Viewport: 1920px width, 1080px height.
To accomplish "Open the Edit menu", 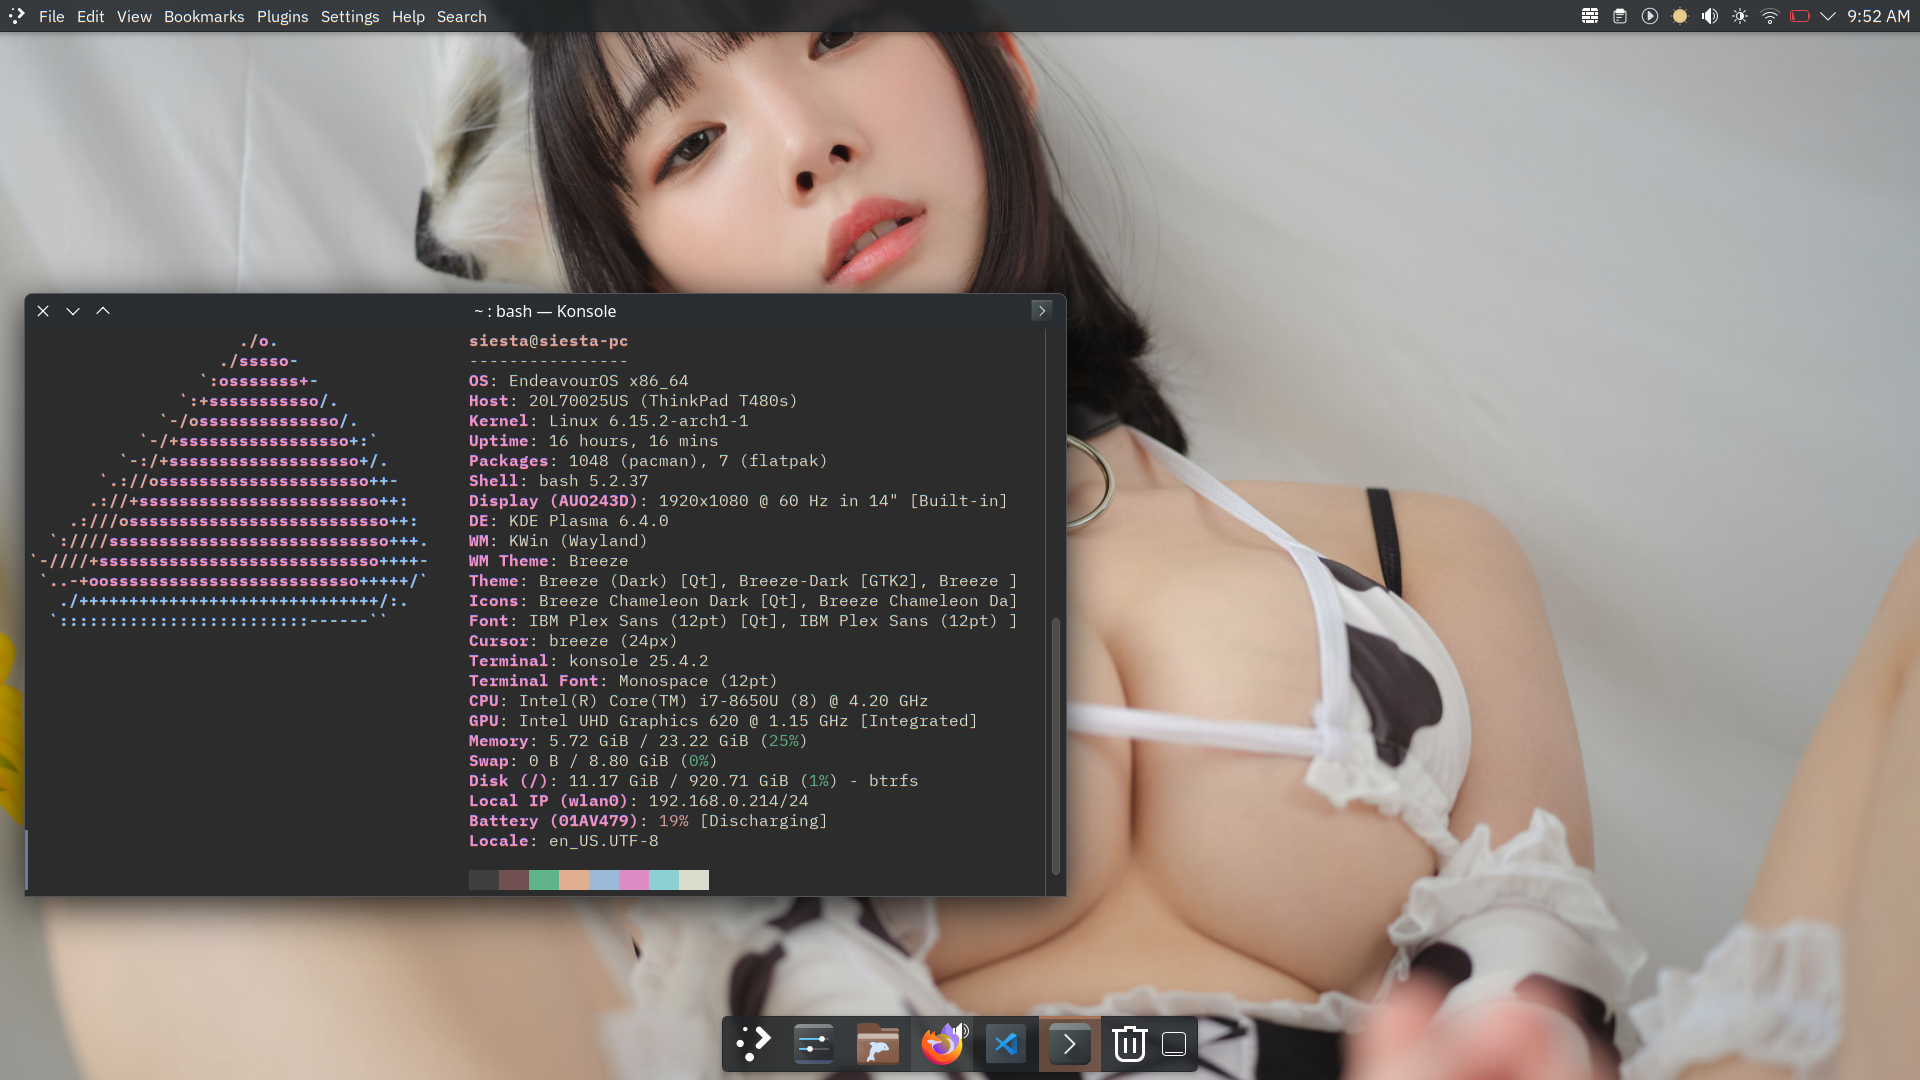I will click(90, 16).
